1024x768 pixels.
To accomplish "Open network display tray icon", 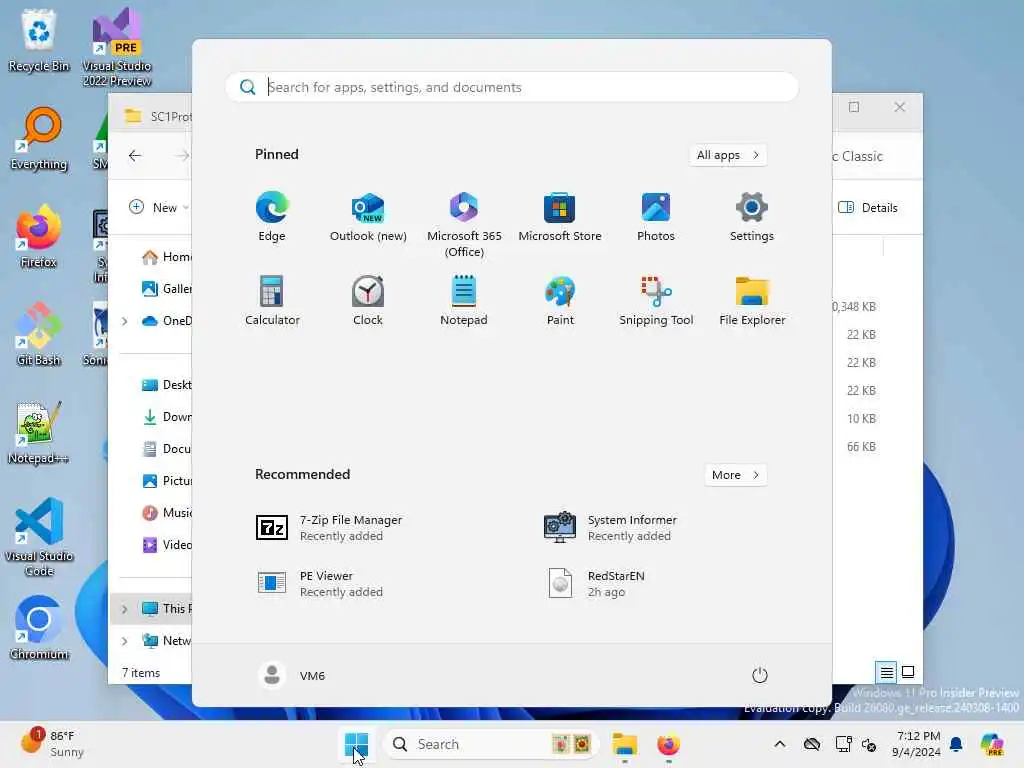I will [x=843, y=744].
